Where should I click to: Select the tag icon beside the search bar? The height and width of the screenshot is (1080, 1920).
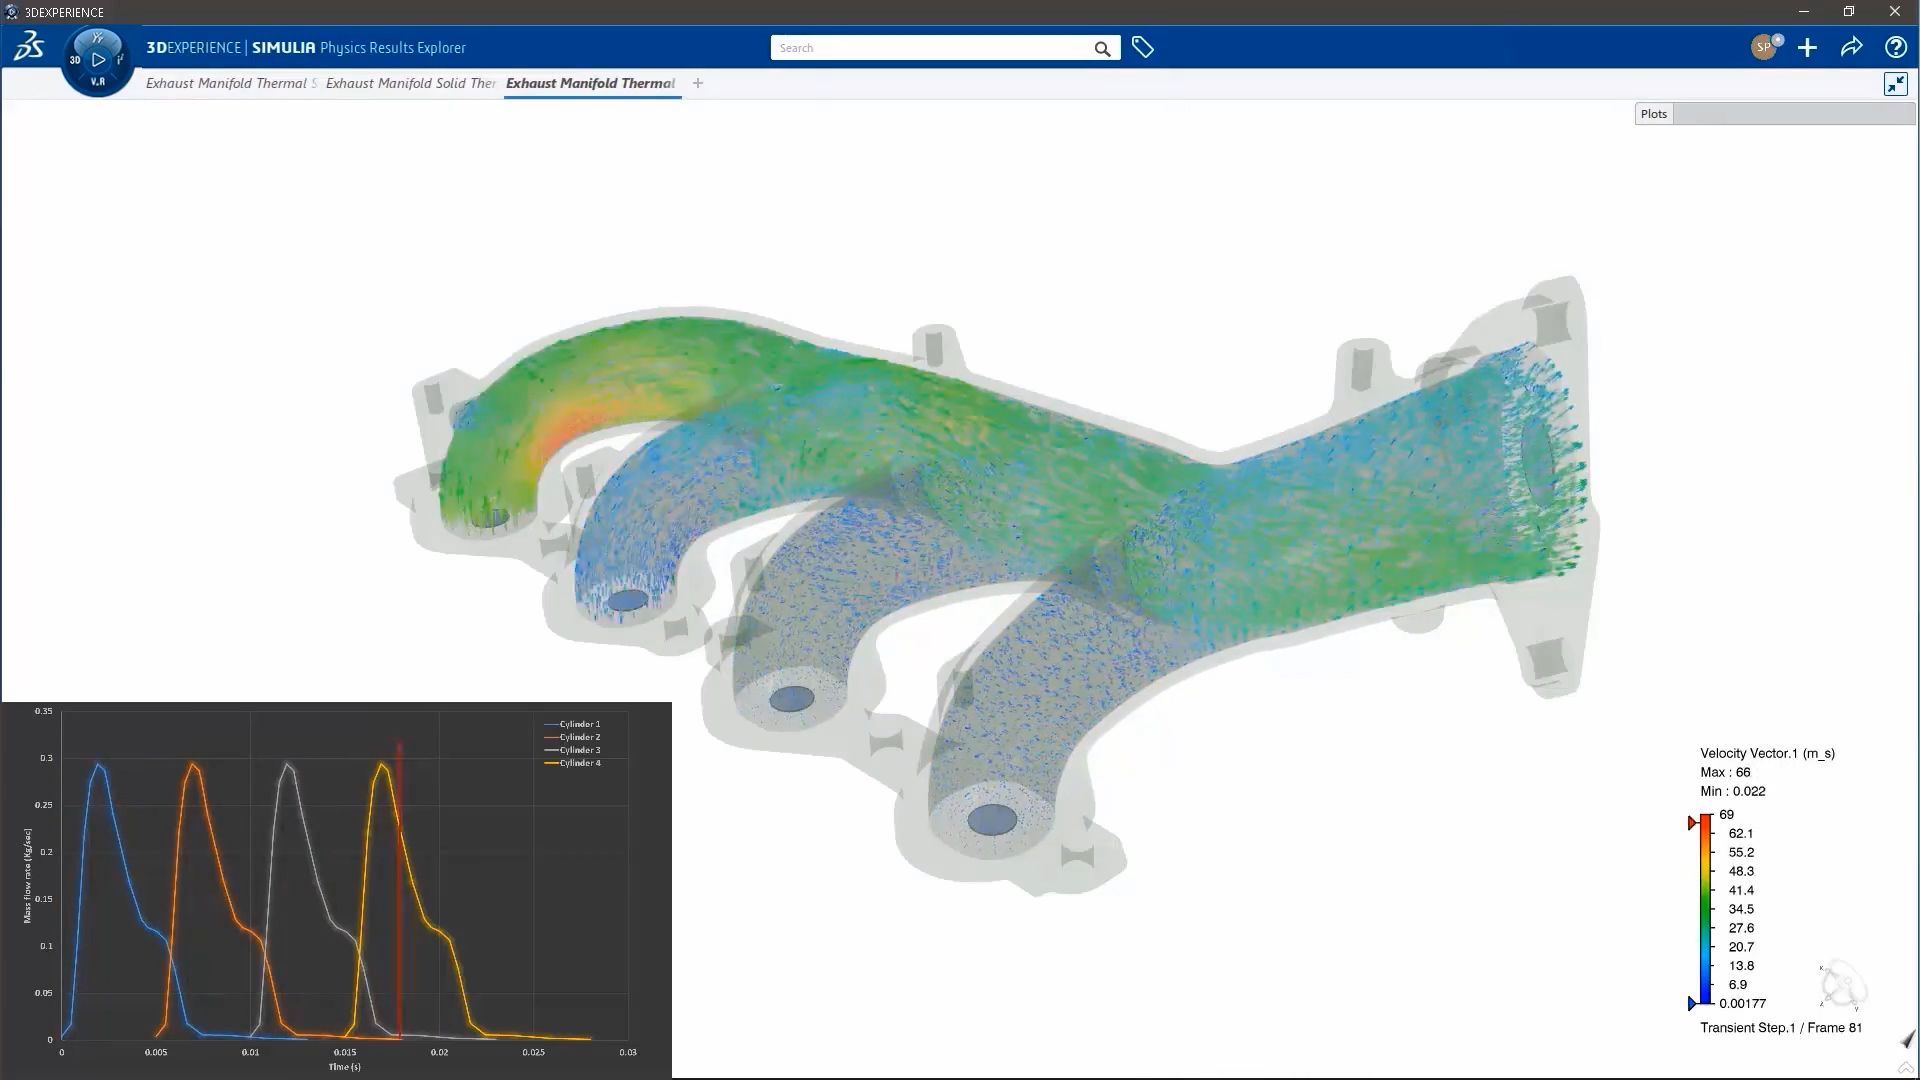(x=1141, y=46)
